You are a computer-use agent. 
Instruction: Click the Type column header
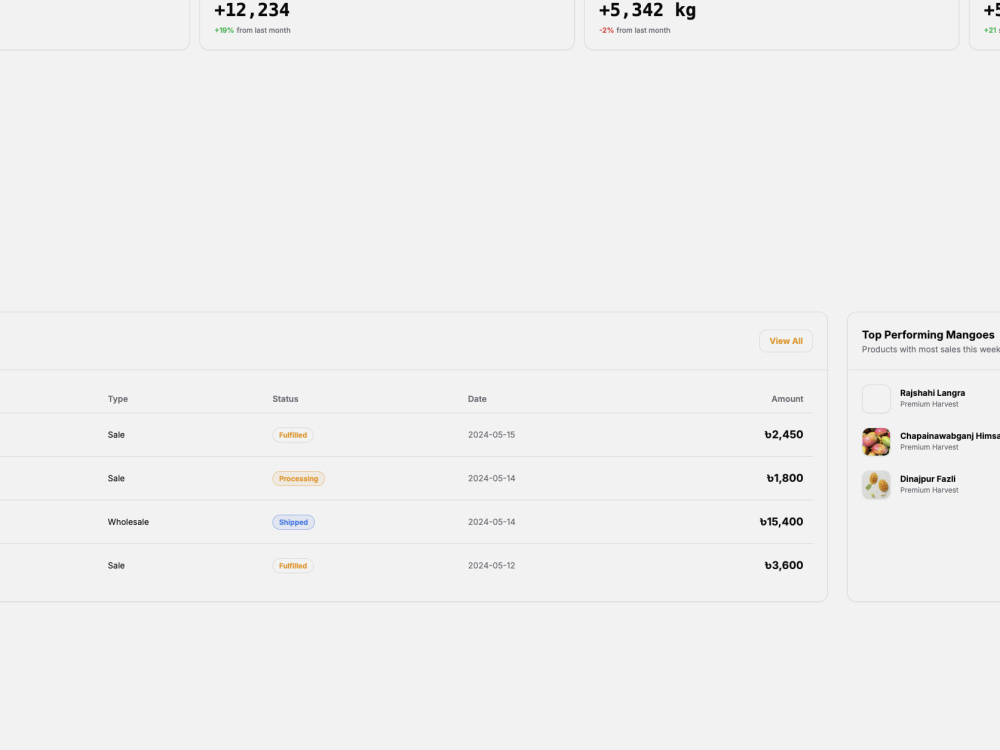click(117, 399)
